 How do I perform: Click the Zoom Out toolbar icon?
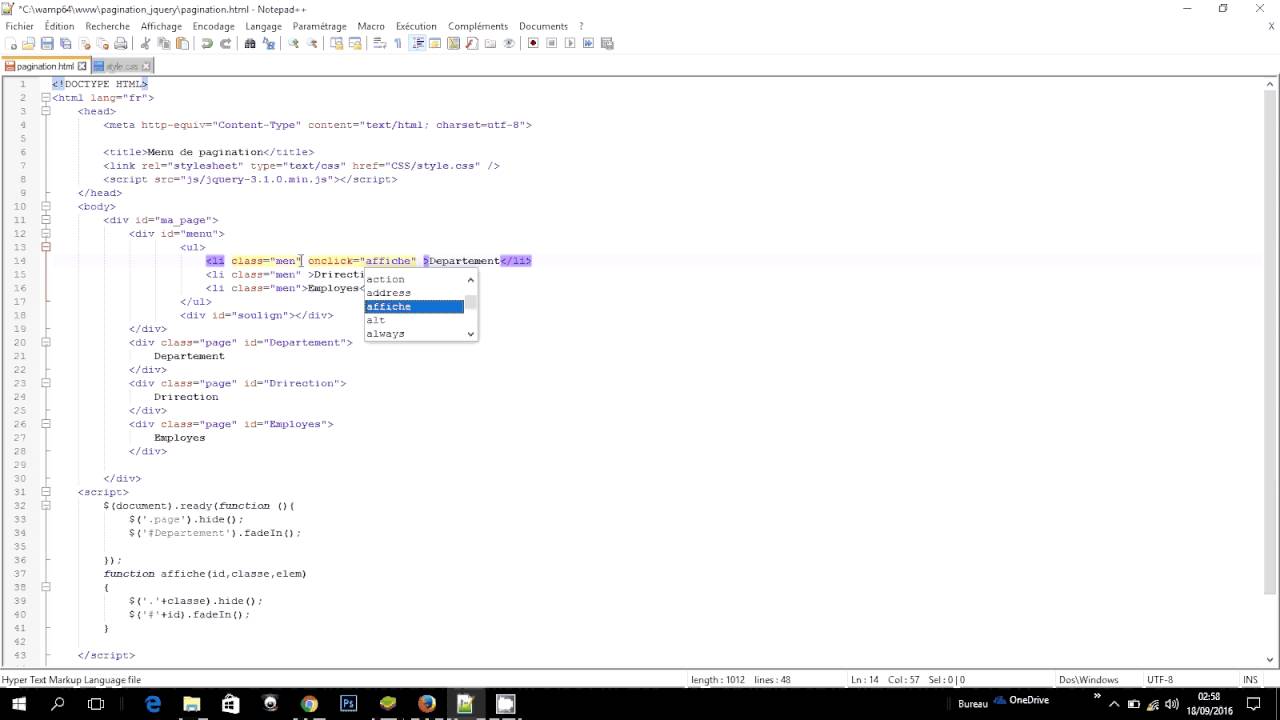point(312,43)
